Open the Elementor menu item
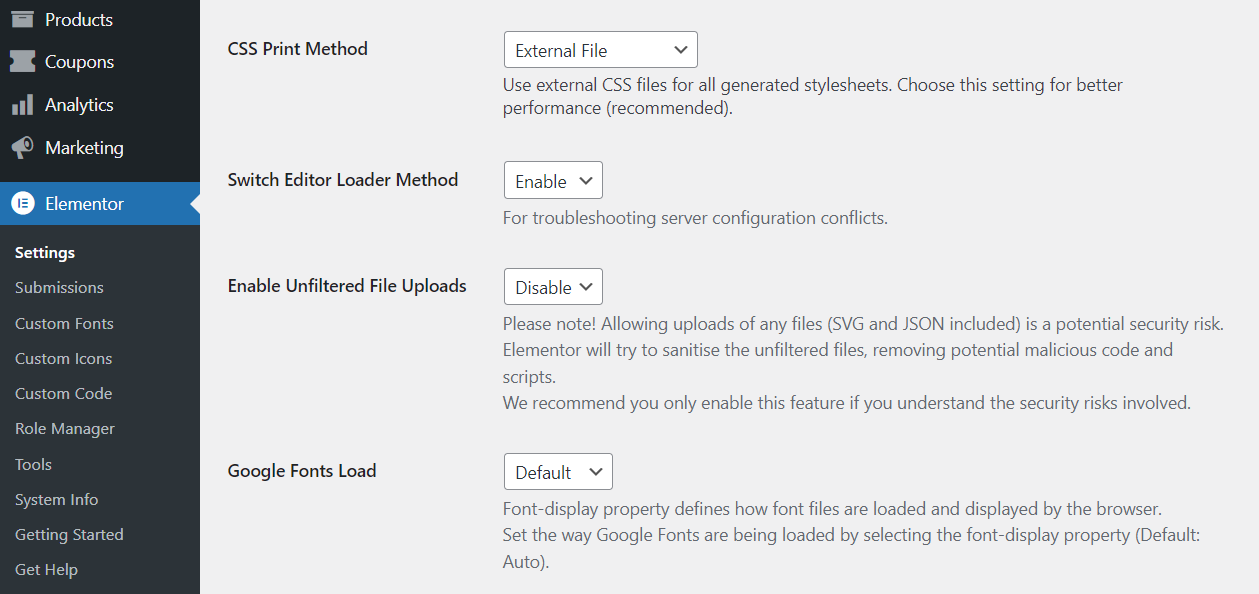This screenshot has height=594, width=1259. click(x=84, y=203)
